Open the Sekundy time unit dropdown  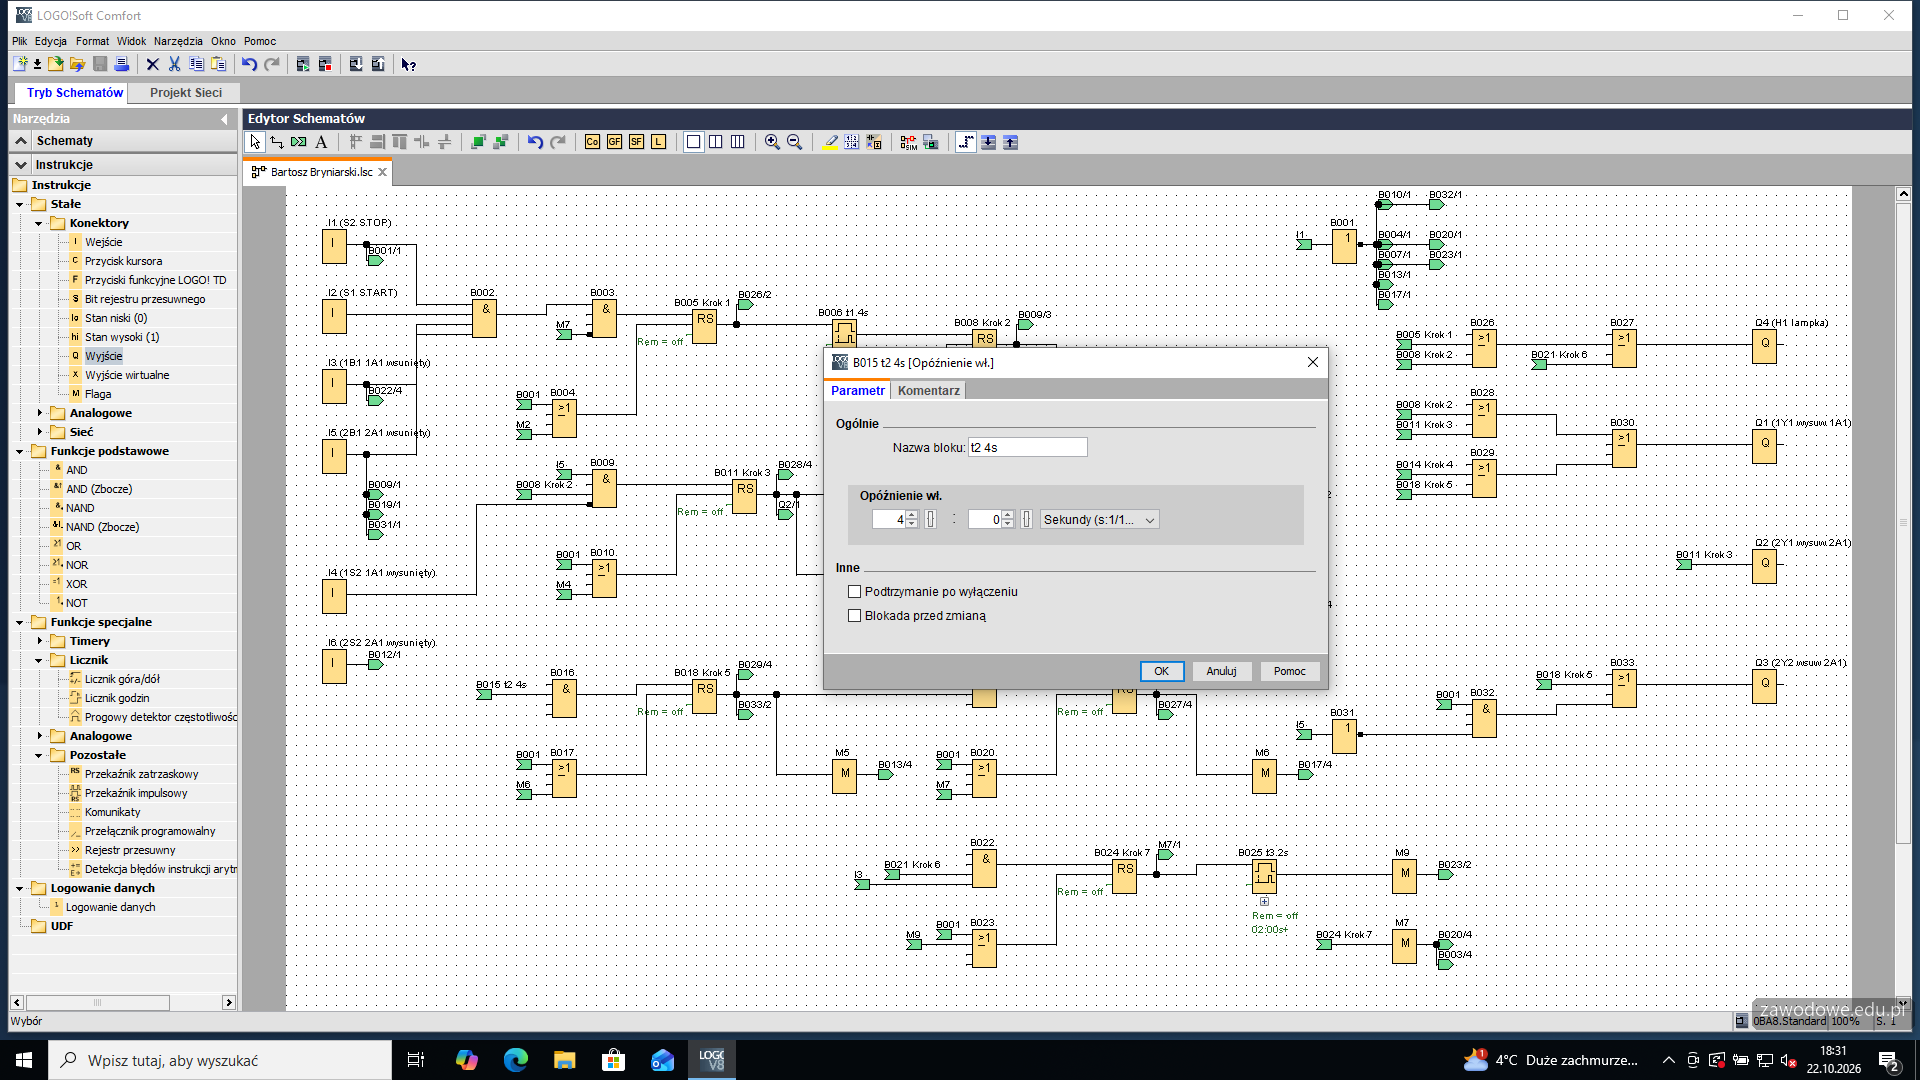(x=1099, y=520)
